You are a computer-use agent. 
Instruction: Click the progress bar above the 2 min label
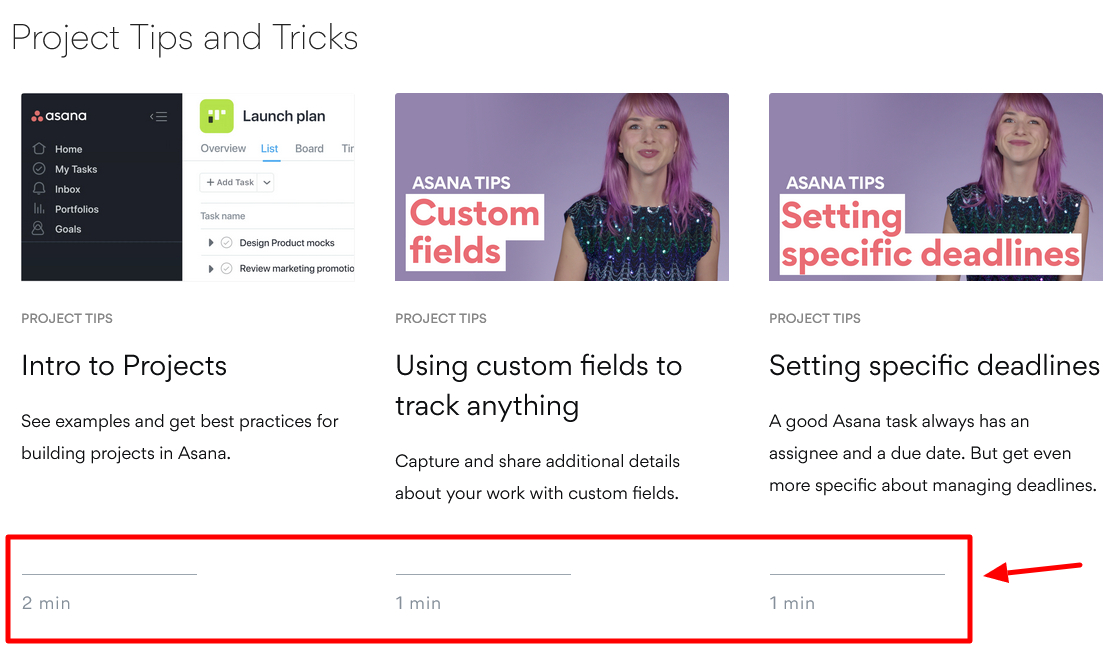click(110, 572)
